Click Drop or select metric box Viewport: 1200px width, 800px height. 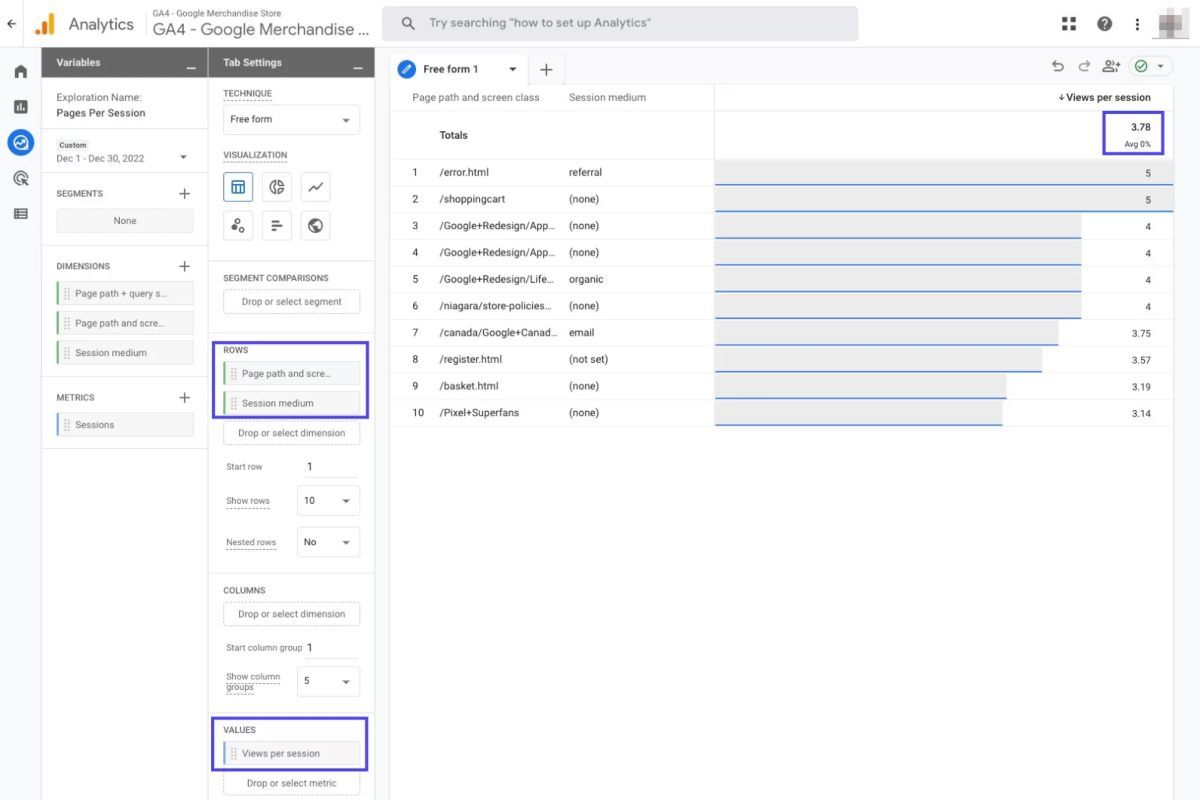[291, 783]
